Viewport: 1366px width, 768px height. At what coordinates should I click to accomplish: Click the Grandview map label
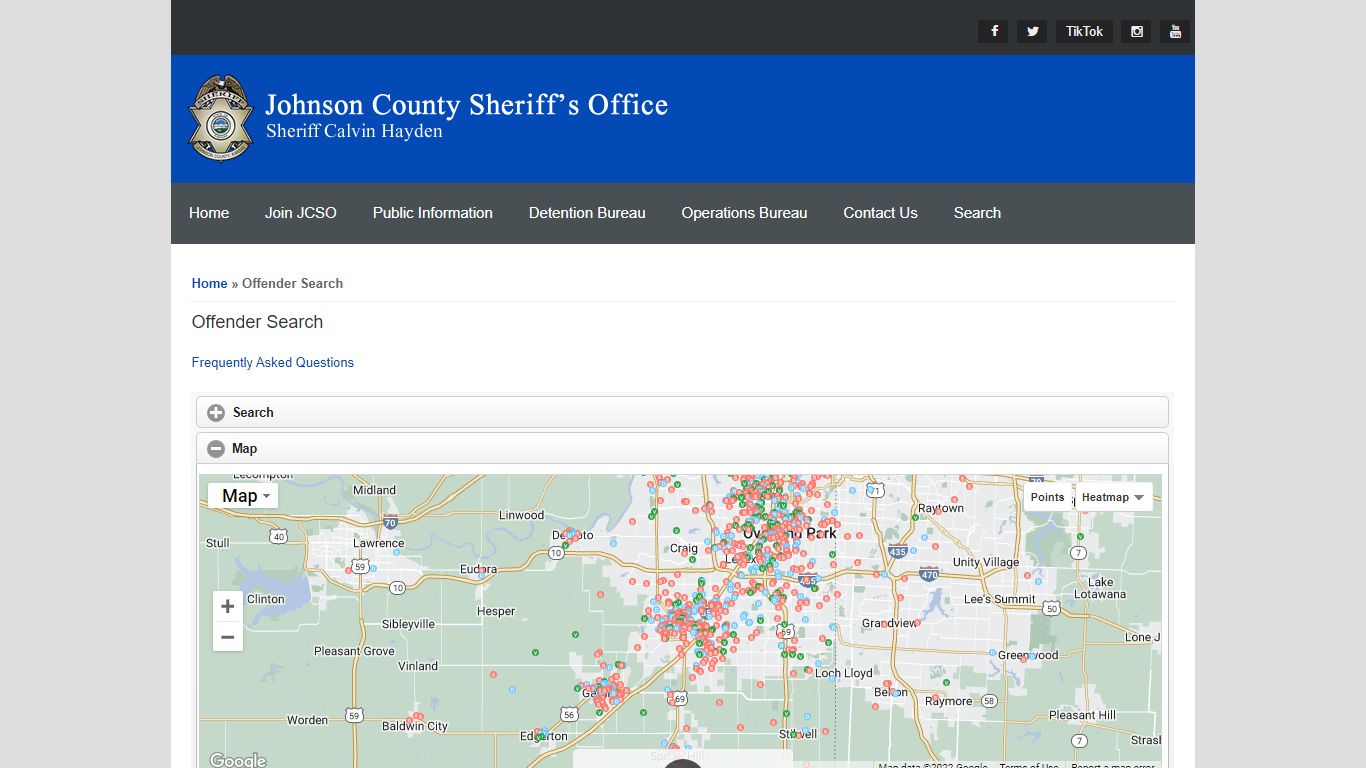point(889,623)
